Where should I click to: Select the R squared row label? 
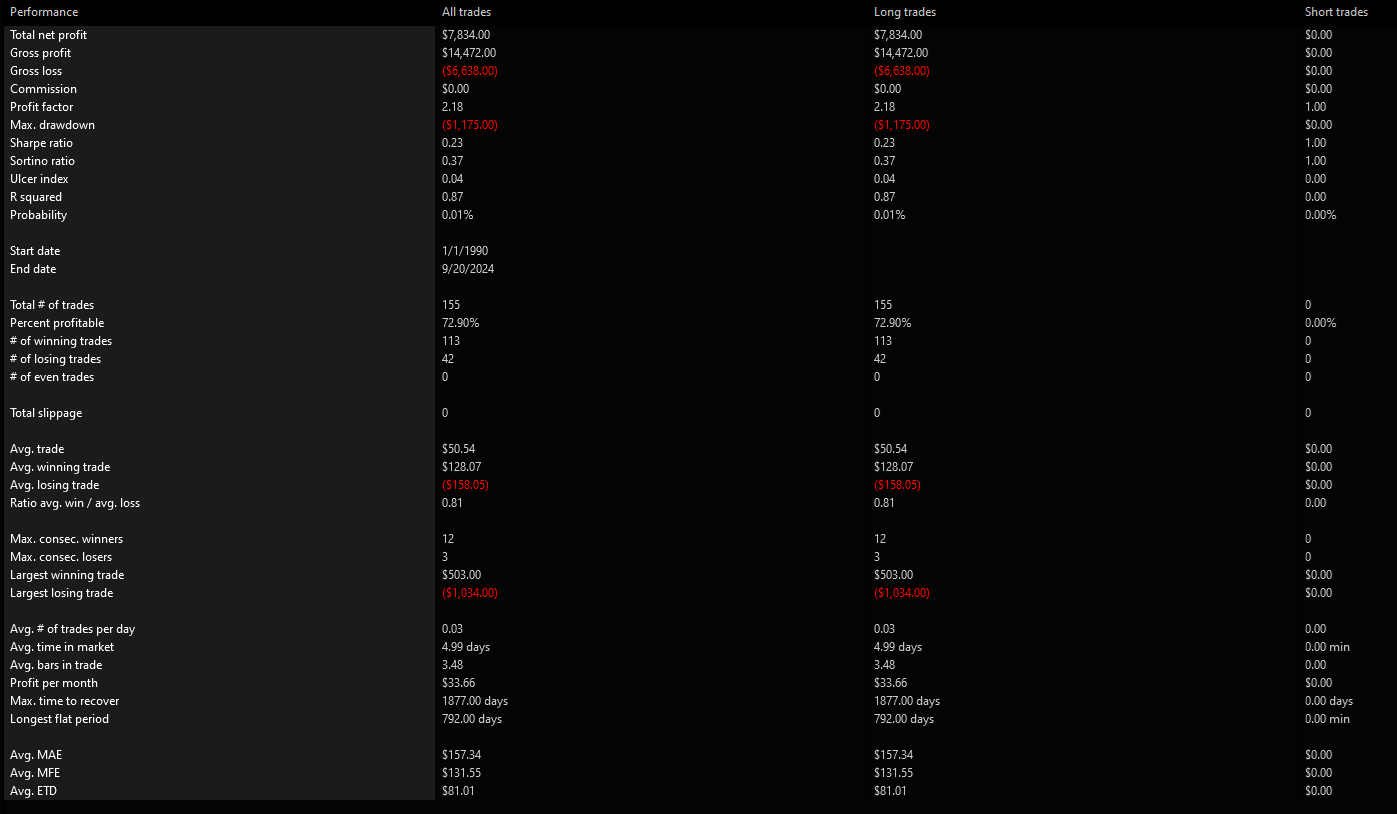(36, 197)
